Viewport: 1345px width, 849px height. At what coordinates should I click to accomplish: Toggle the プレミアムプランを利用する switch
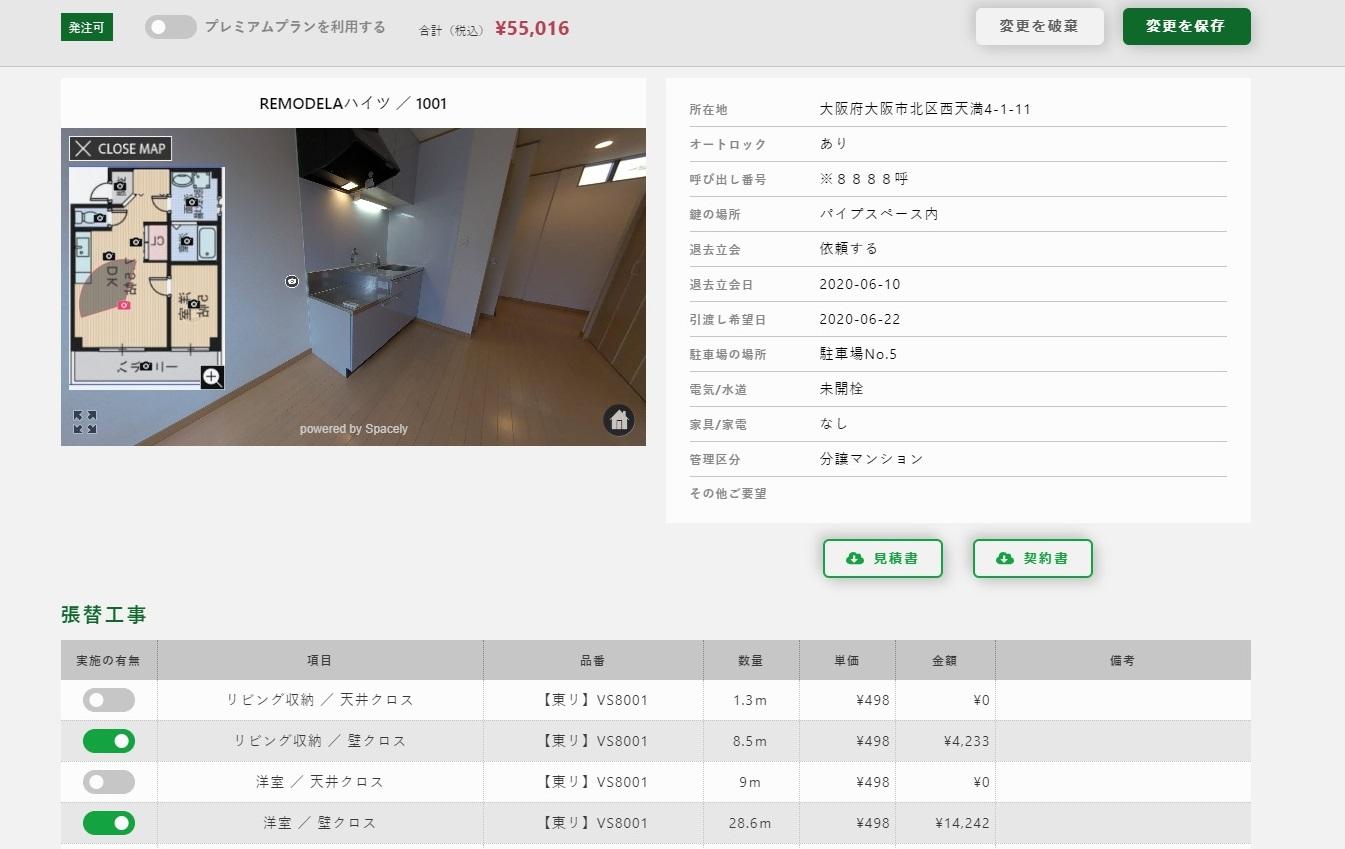click(x=170, y=27)
